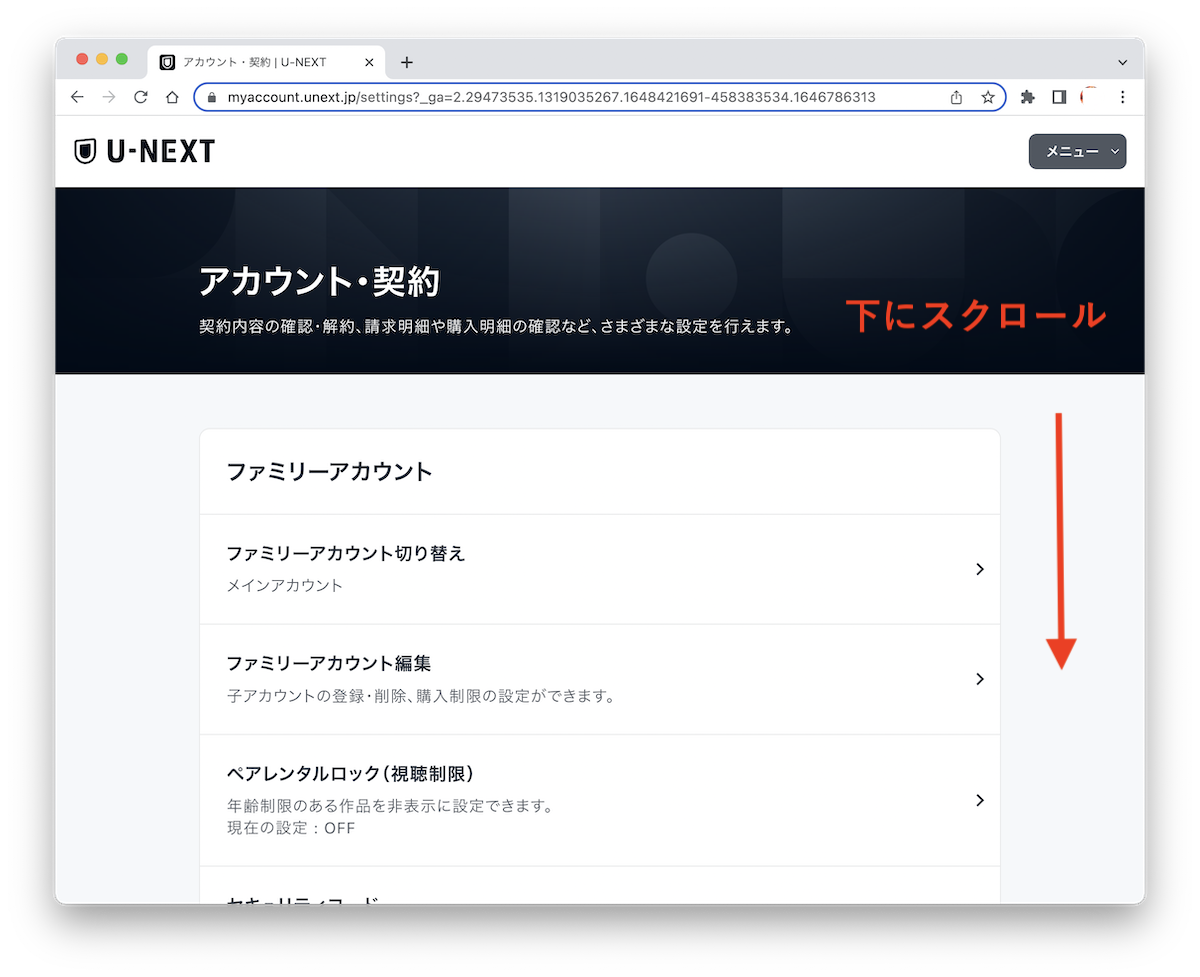Open the Chrome three-dot menu
The image size is (1200, 977).
tap(1122, 97)
